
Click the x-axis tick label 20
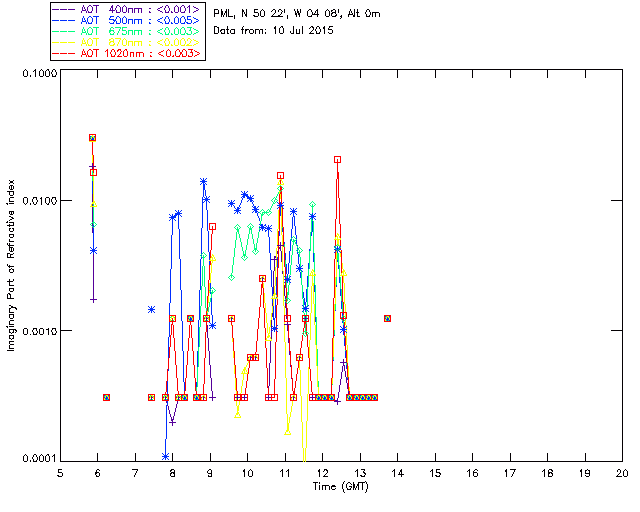click(622, 473)
